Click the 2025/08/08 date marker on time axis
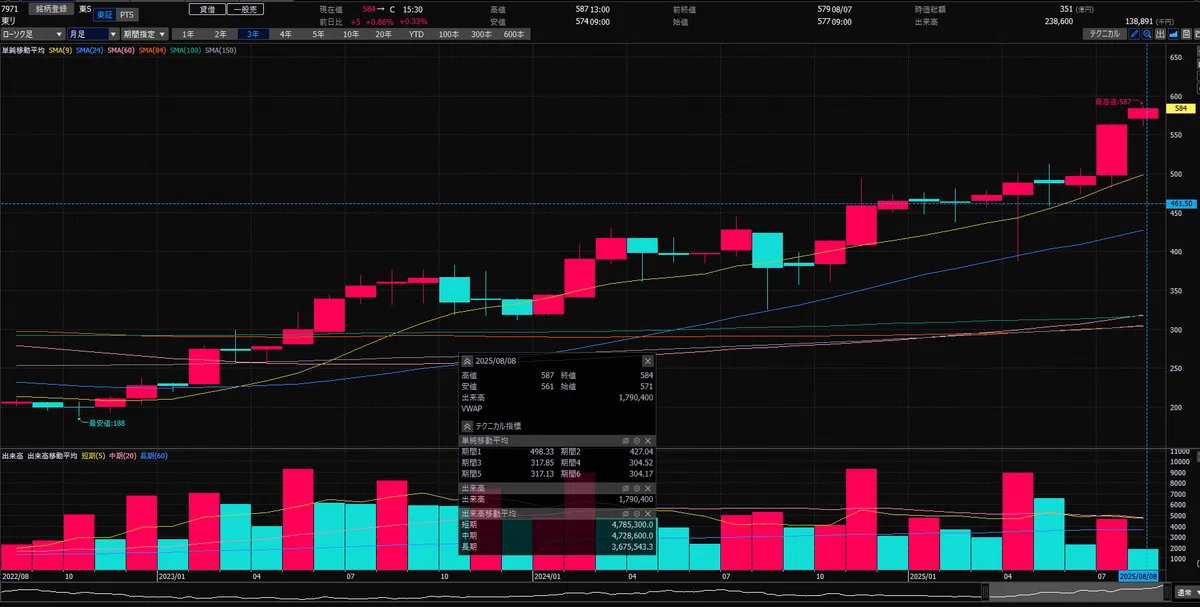Image resolution: width=1200 pixels, height=607 pixels. pos(1137,576)
